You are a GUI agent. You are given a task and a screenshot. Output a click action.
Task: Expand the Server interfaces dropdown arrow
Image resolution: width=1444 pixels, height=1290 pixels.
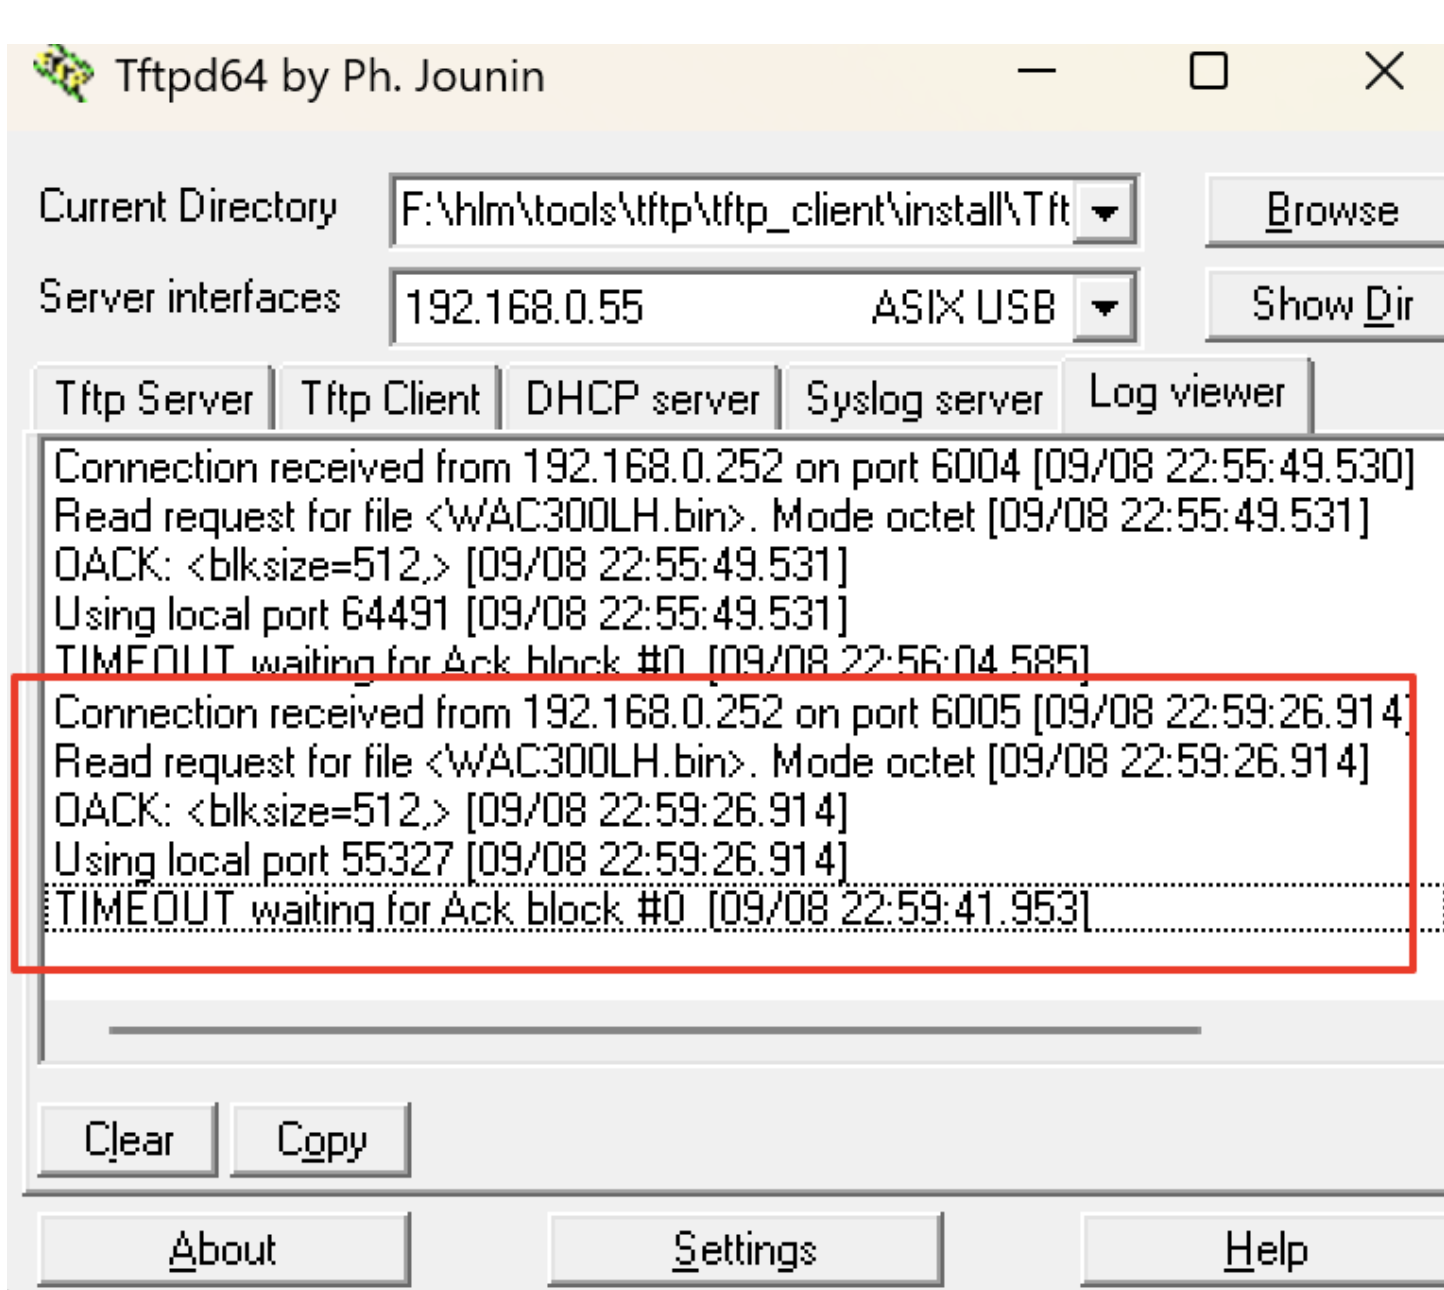[1105, 306]
